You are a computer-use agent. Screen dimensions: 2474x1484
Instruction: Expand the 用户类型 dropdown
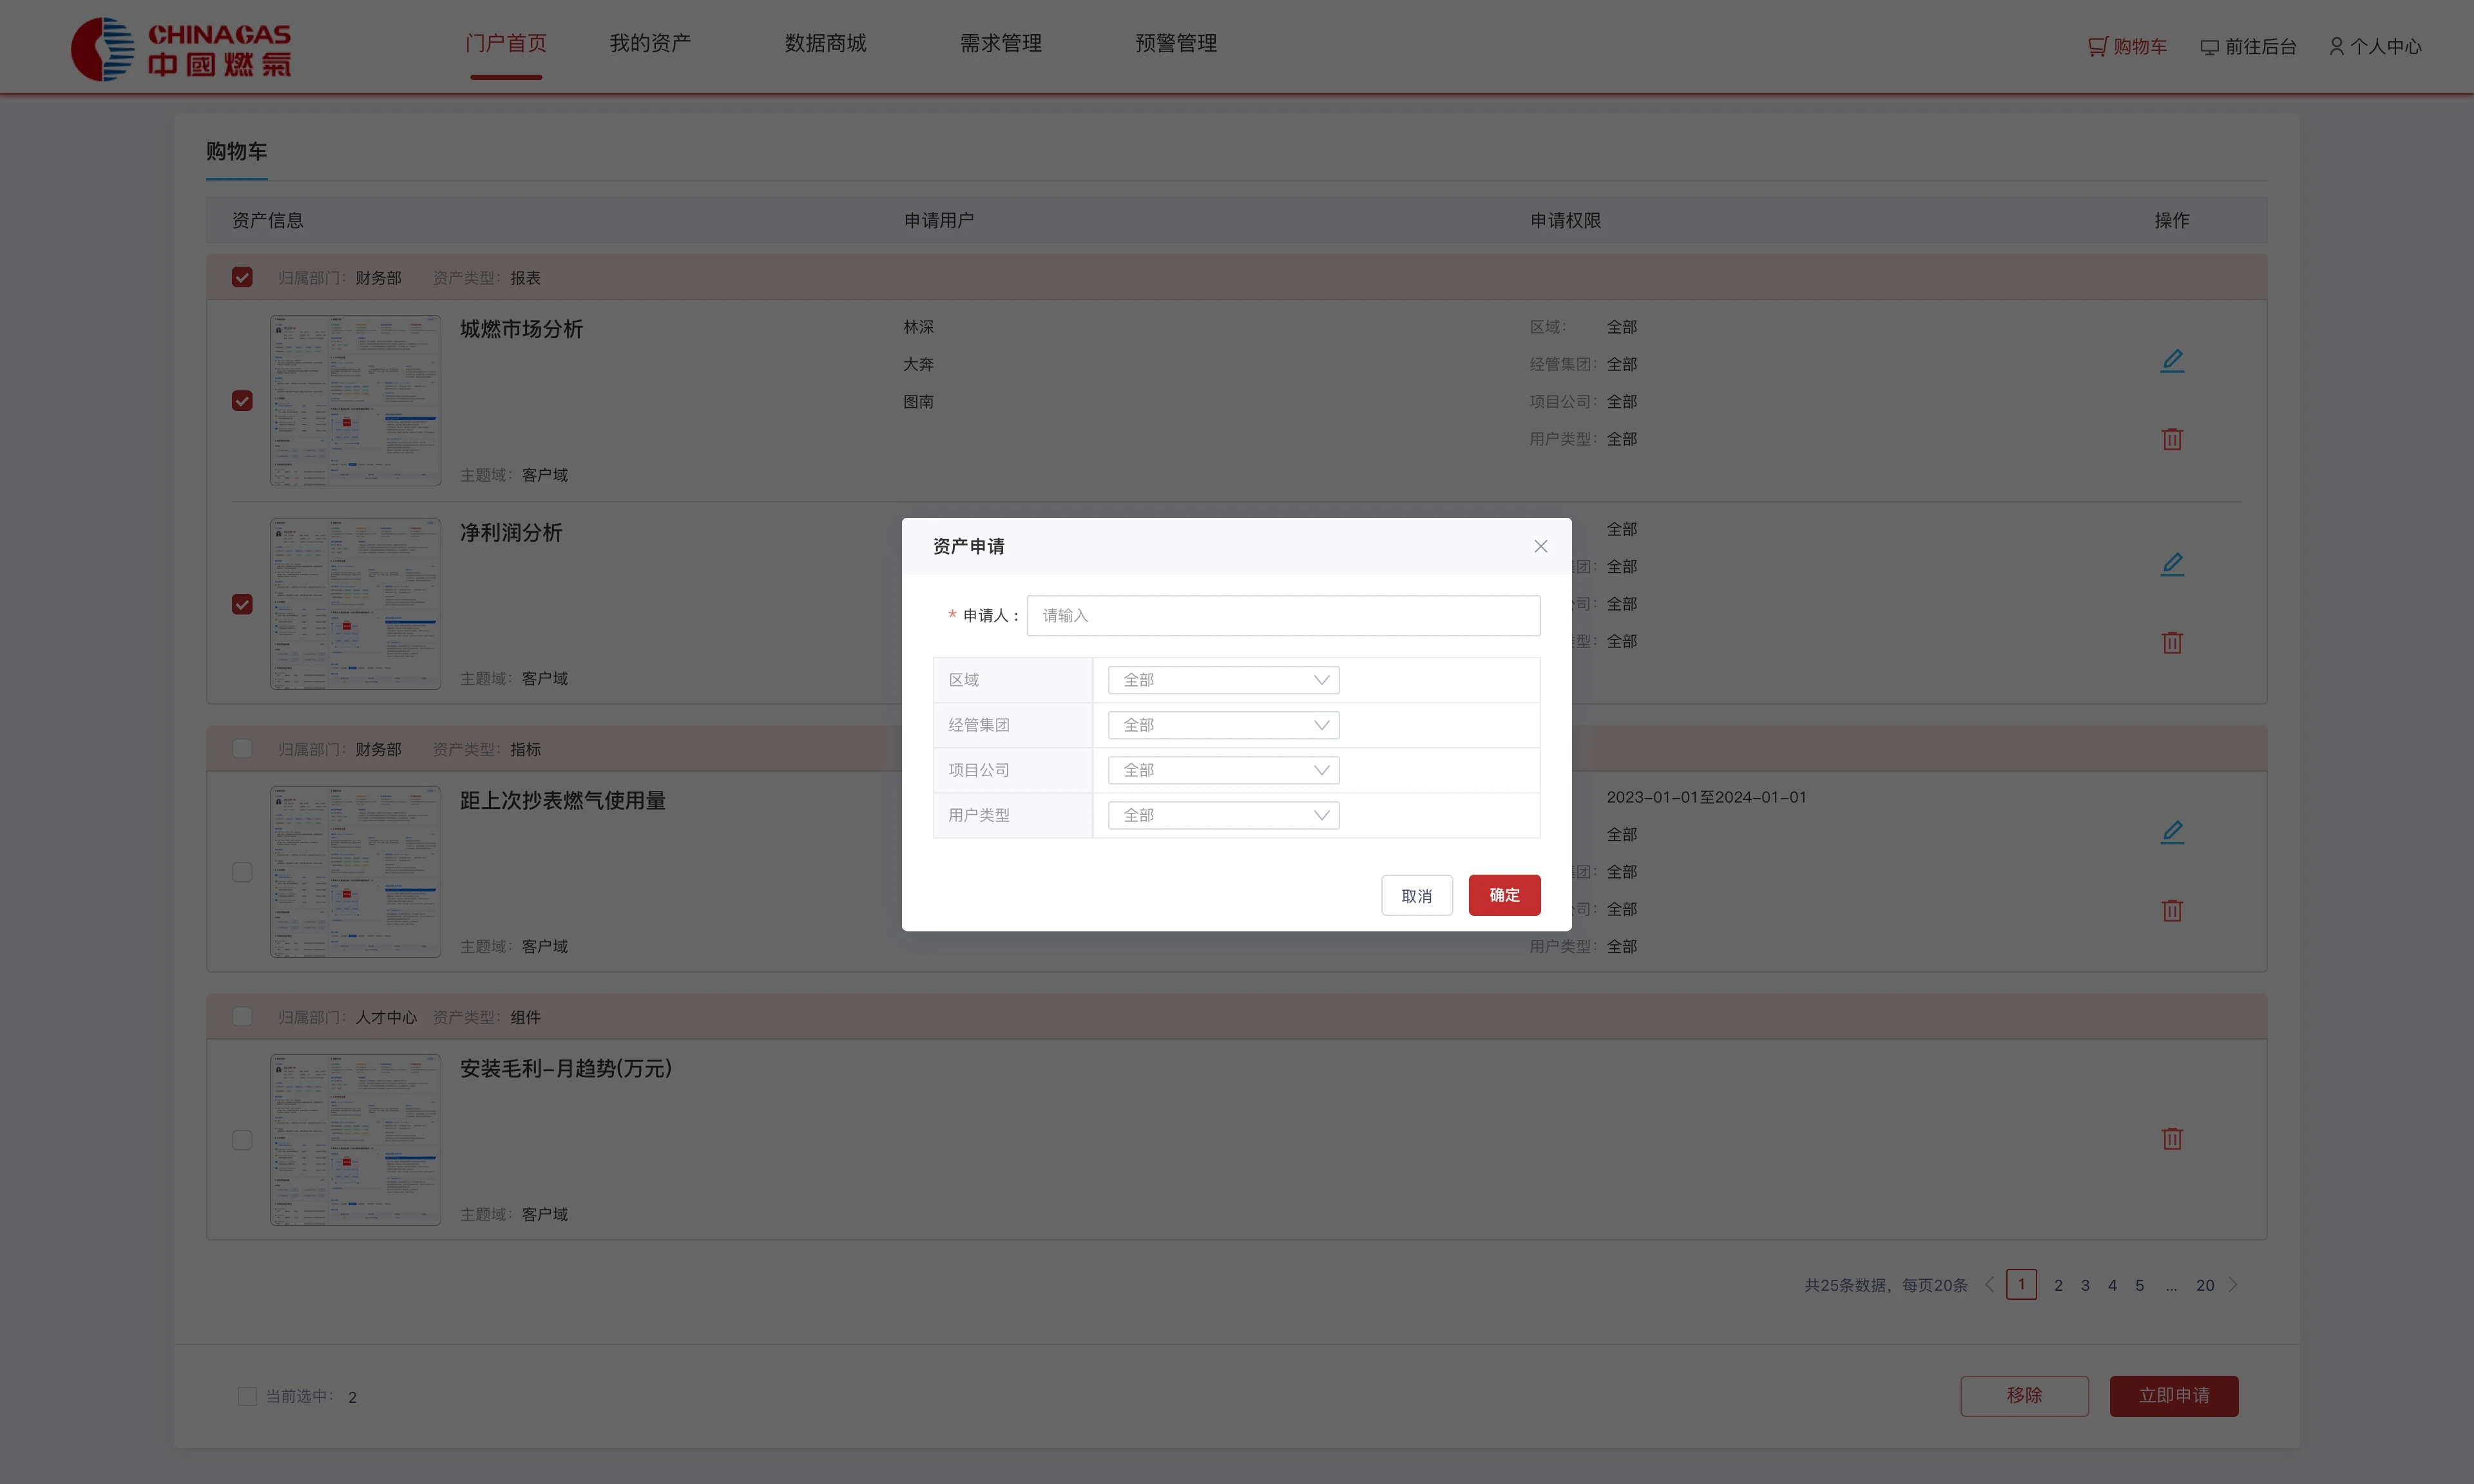tap(1223, 815)
